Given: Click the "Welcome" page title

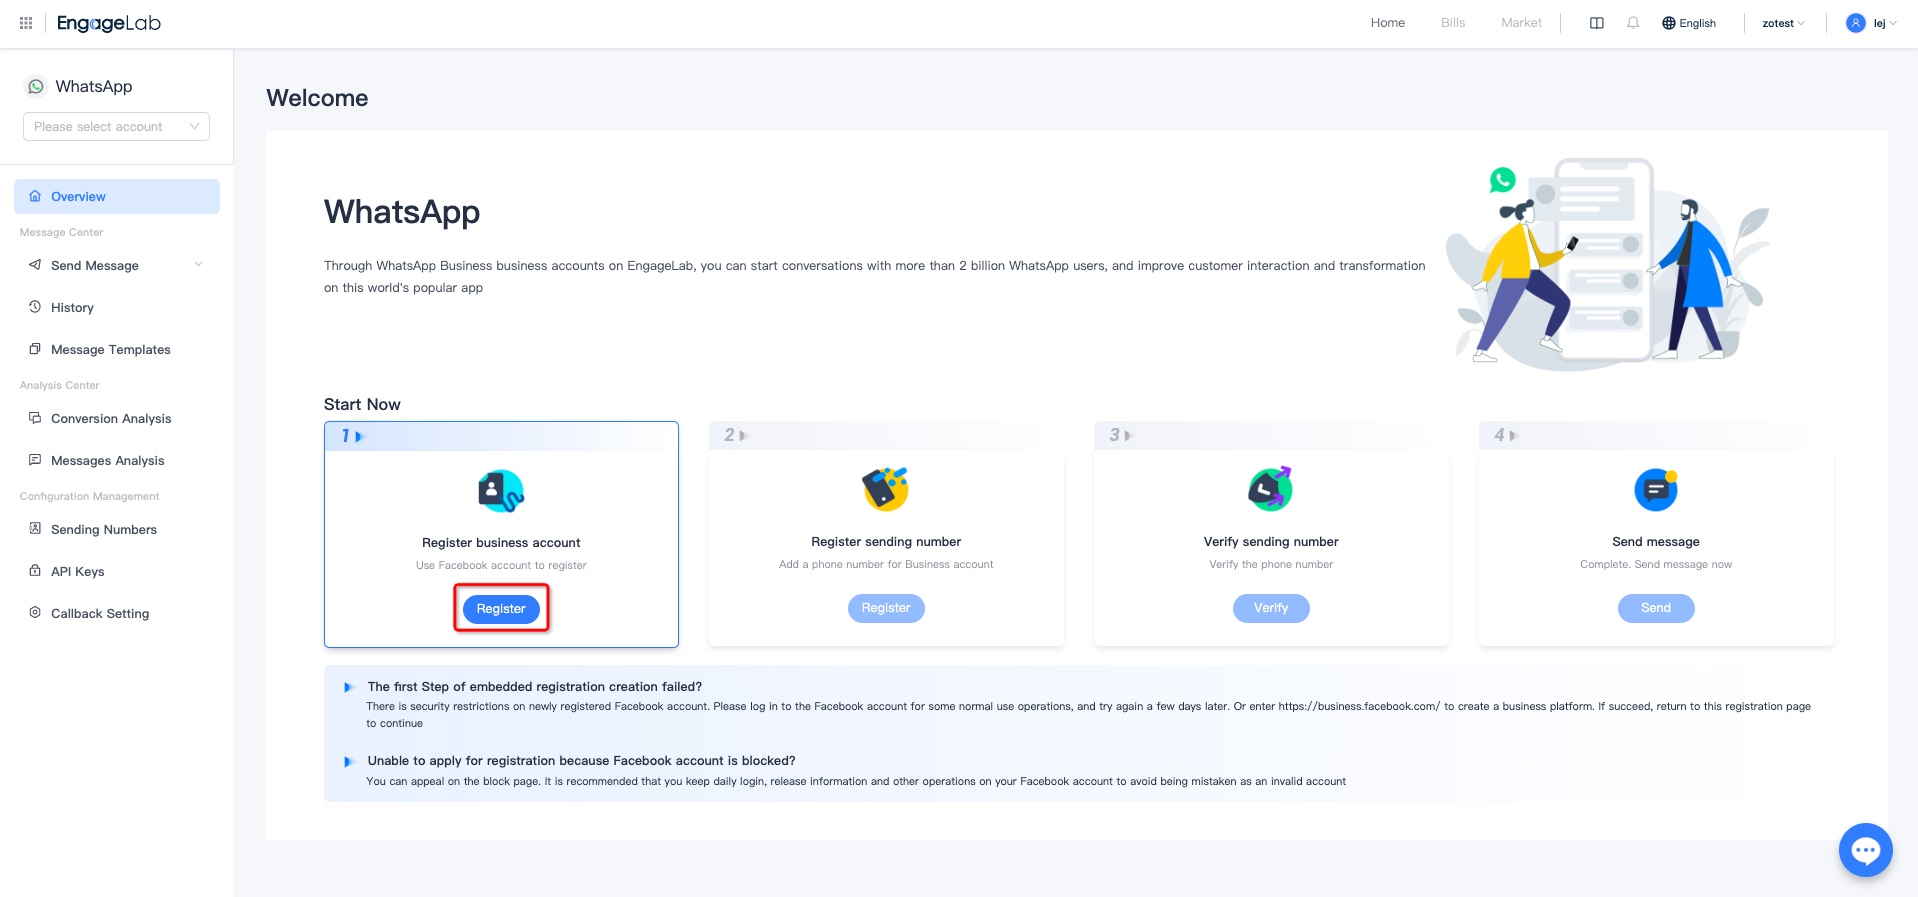Looking at the screenshot, I should pos(317,98).
